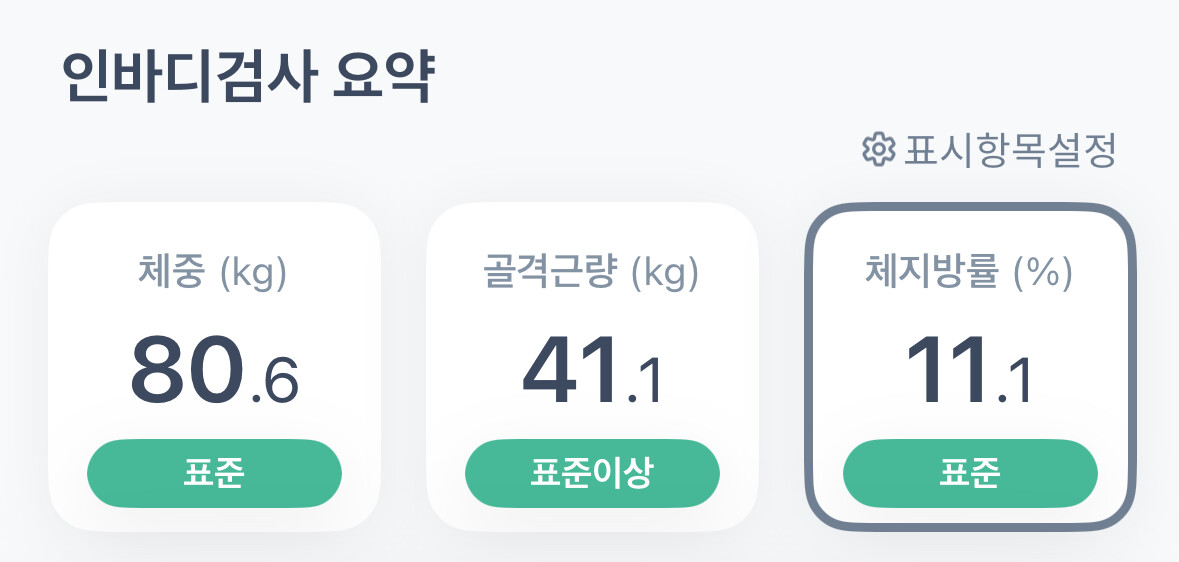Tap the 표준 badge under 체중
Screen dimensions: 1179x562
click(x=214, y=473)
